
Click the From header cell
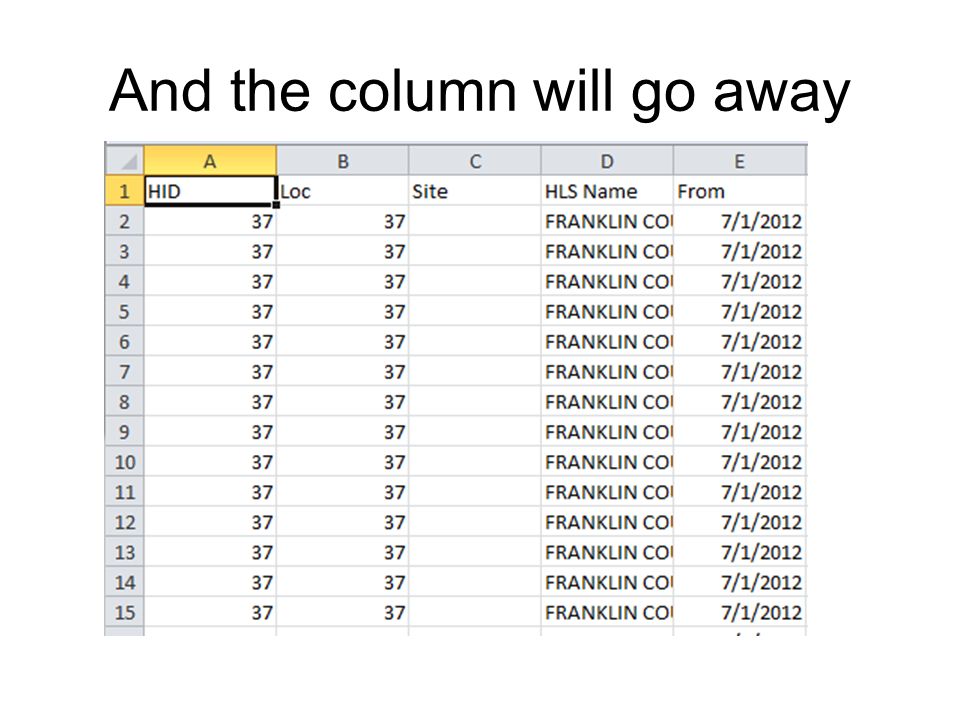(x=740, y=191)
